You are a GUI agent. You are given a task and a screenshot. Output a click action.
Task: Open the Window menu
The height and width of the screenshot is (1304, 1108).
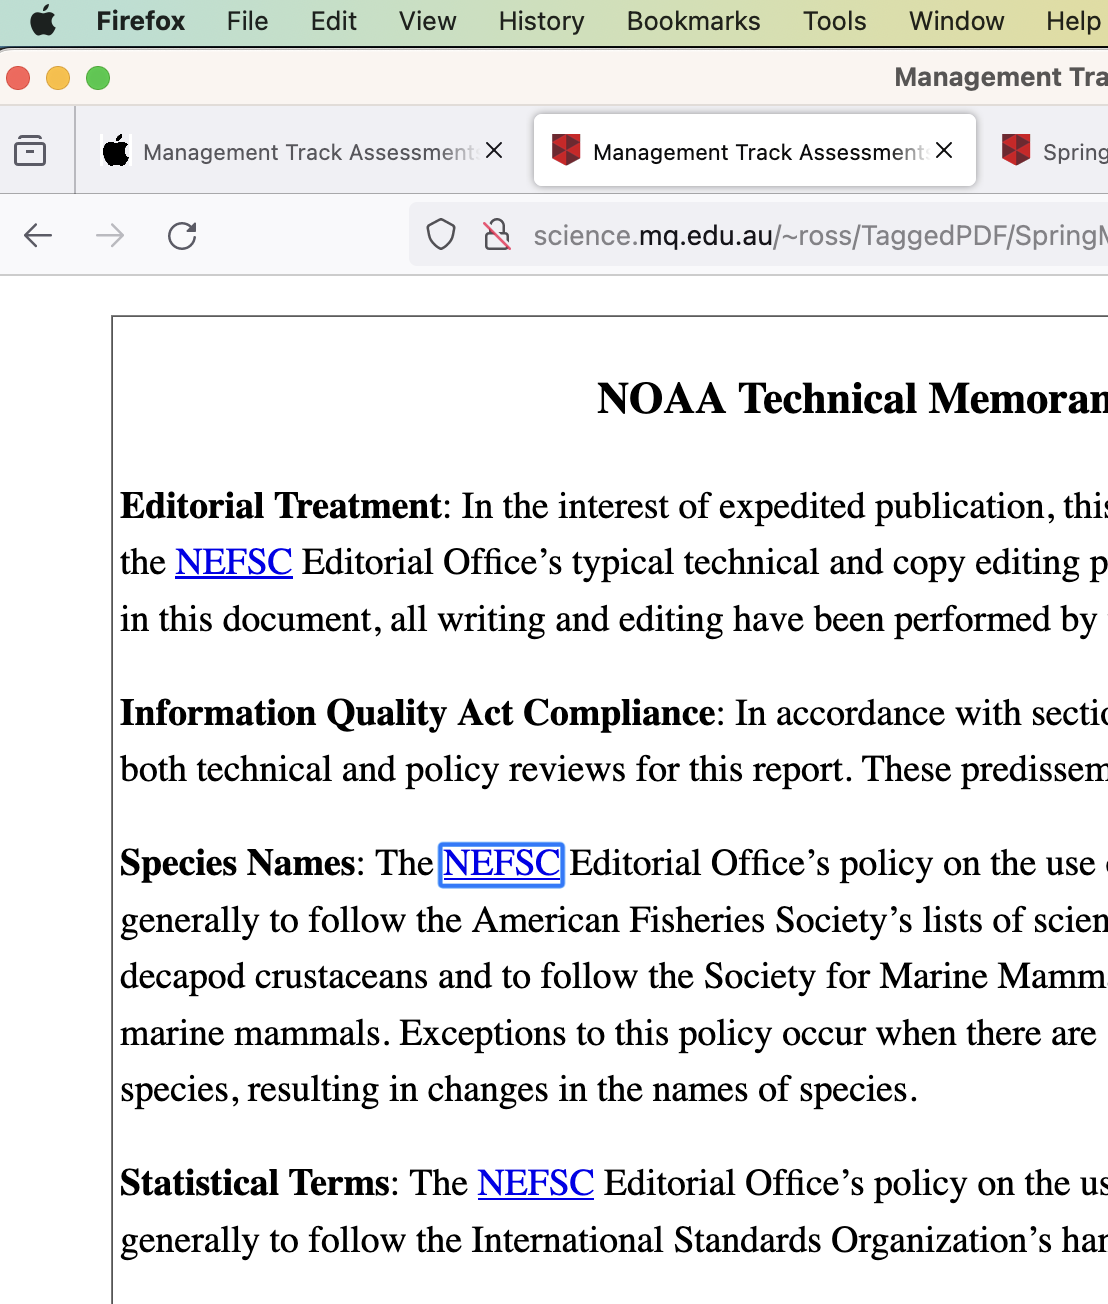pos(956,21)
